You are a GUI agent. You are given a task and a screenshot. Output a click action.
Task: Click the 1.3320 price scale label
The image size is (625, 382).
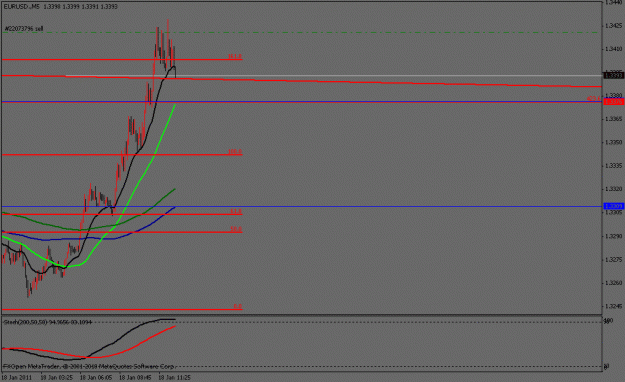613,189
